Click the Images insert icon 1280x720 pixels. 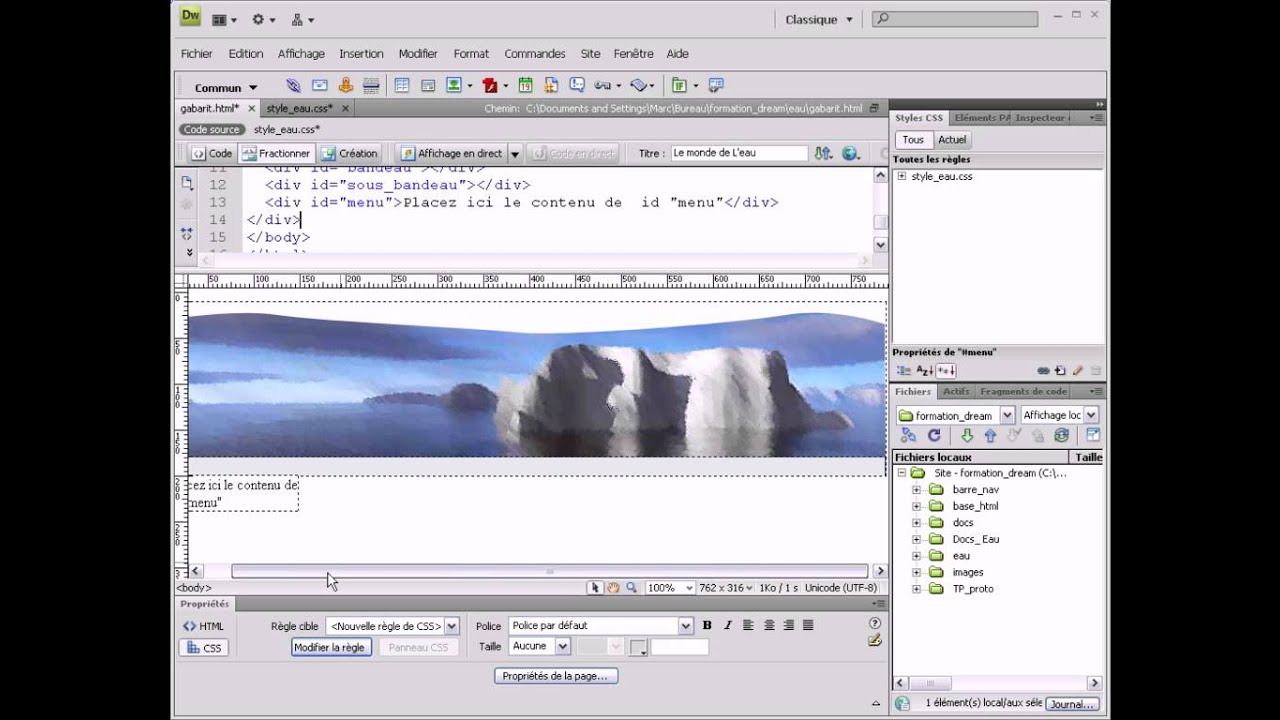[454, 86]
